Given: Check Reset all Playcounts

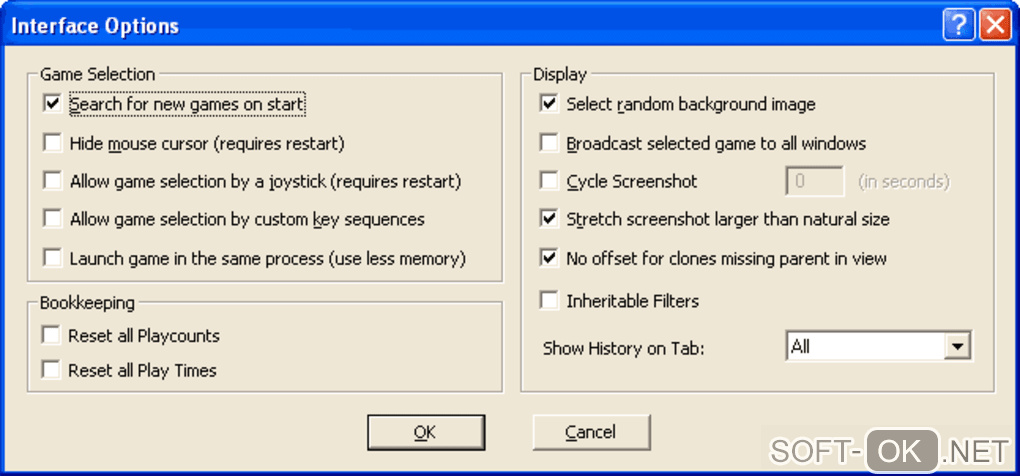Looking at the screenshot, I should pos(51,336).
